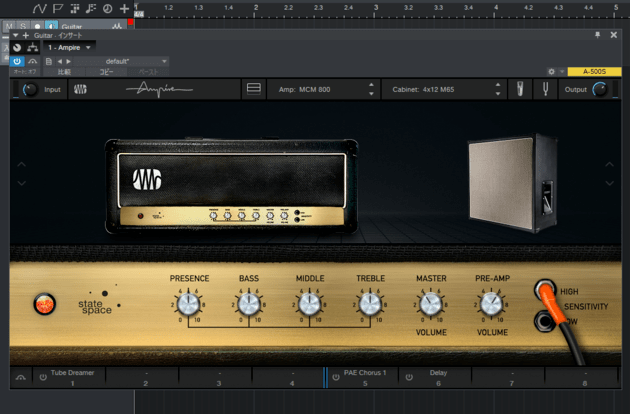Click the PreSonus logo icon

80,89
